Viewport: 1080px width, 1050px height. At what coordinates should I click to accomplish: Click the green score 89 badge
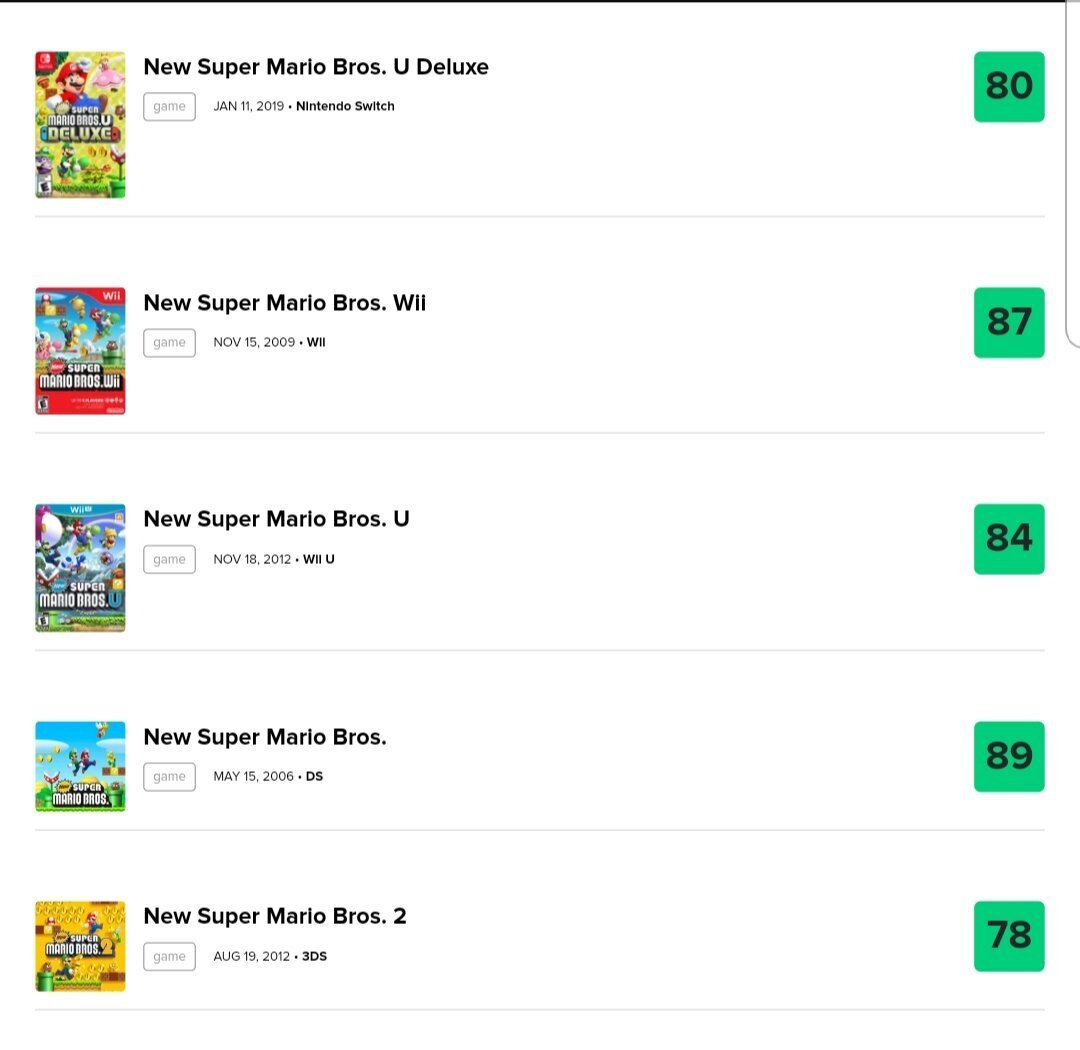1009,757
